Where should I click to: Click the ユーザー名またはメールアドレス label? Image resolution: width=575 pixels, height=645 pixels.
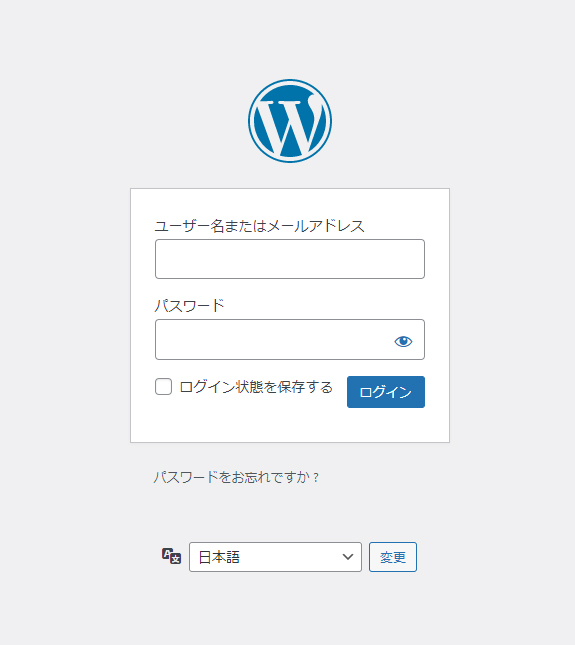click(260, 226)
